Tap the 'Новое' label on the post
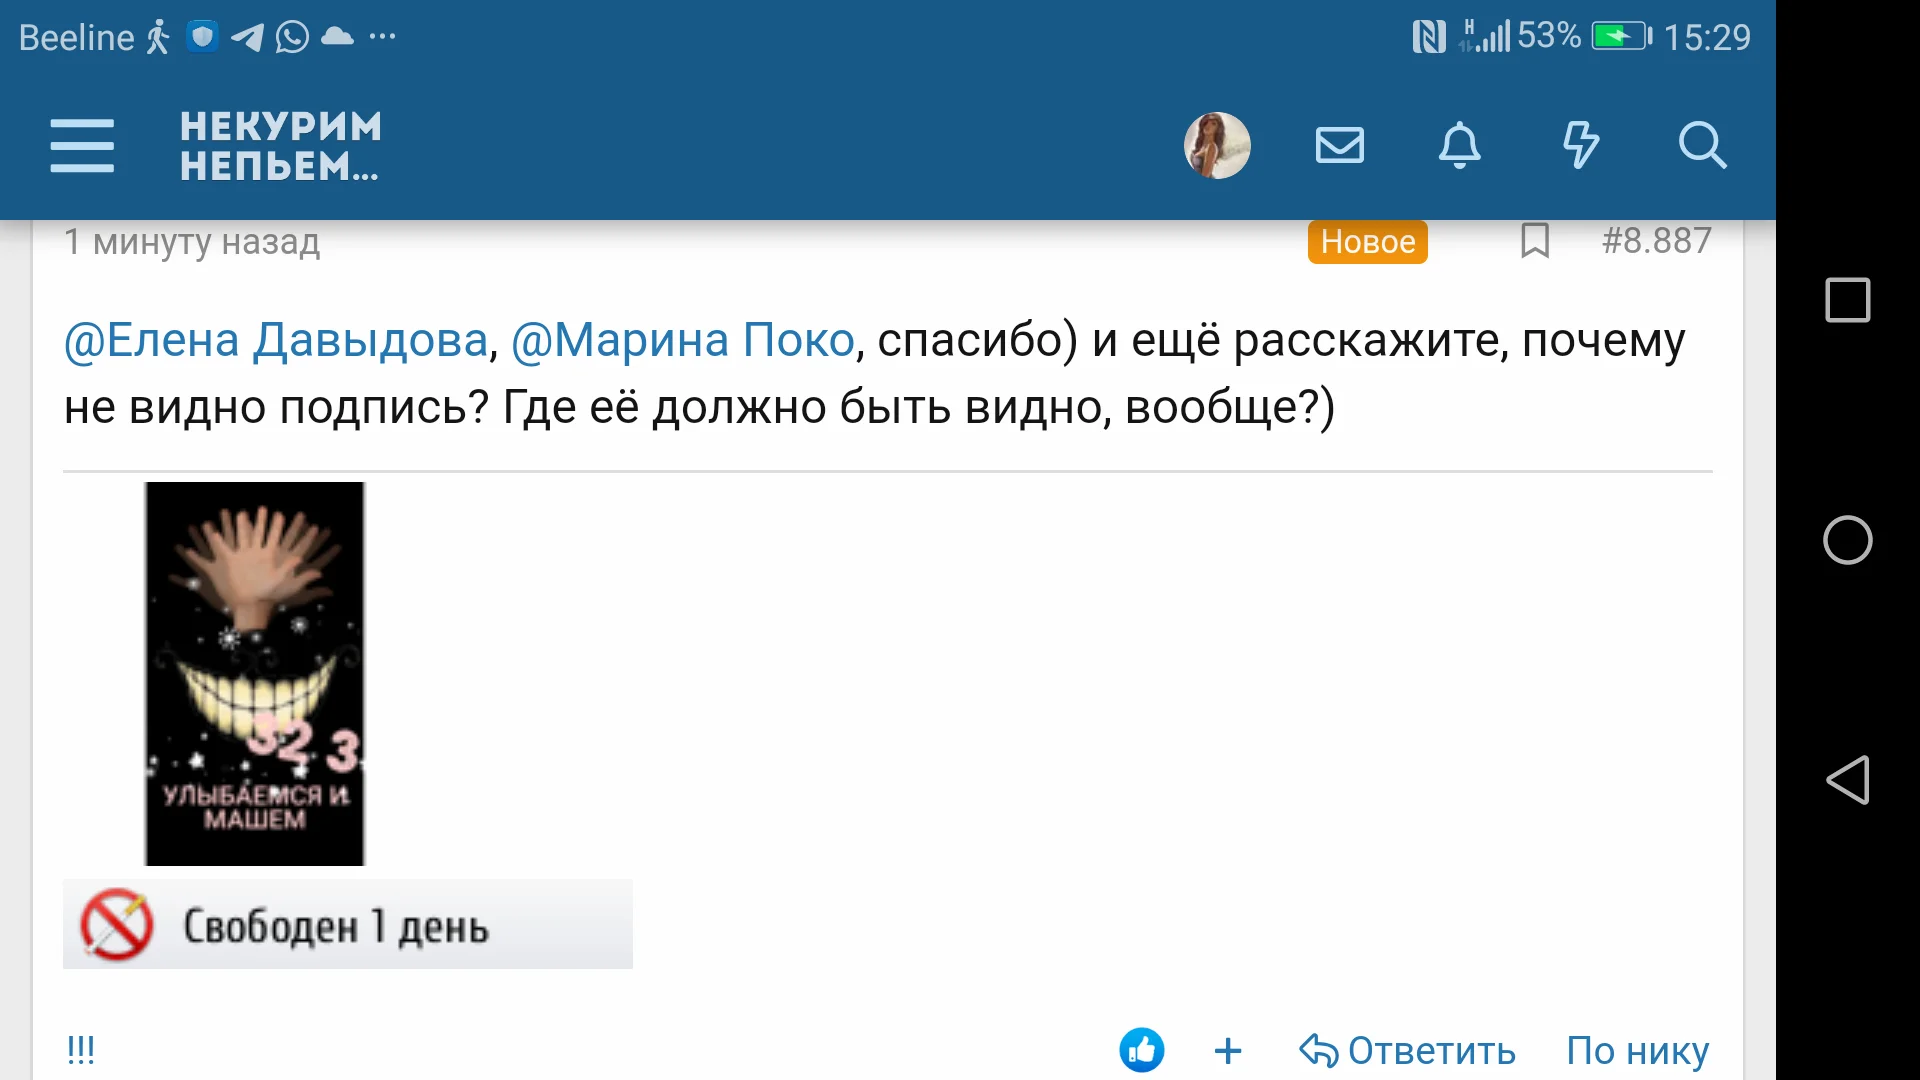Image resolution: width=1920 pixels, height=1080 pixels. pos(1367,241)
